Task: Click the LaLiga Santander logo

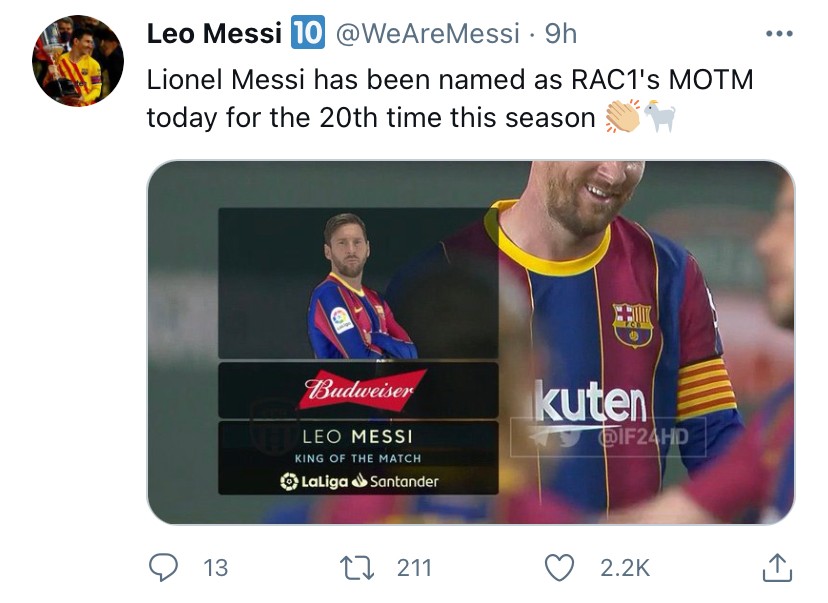Action: (x=359, y=481)
